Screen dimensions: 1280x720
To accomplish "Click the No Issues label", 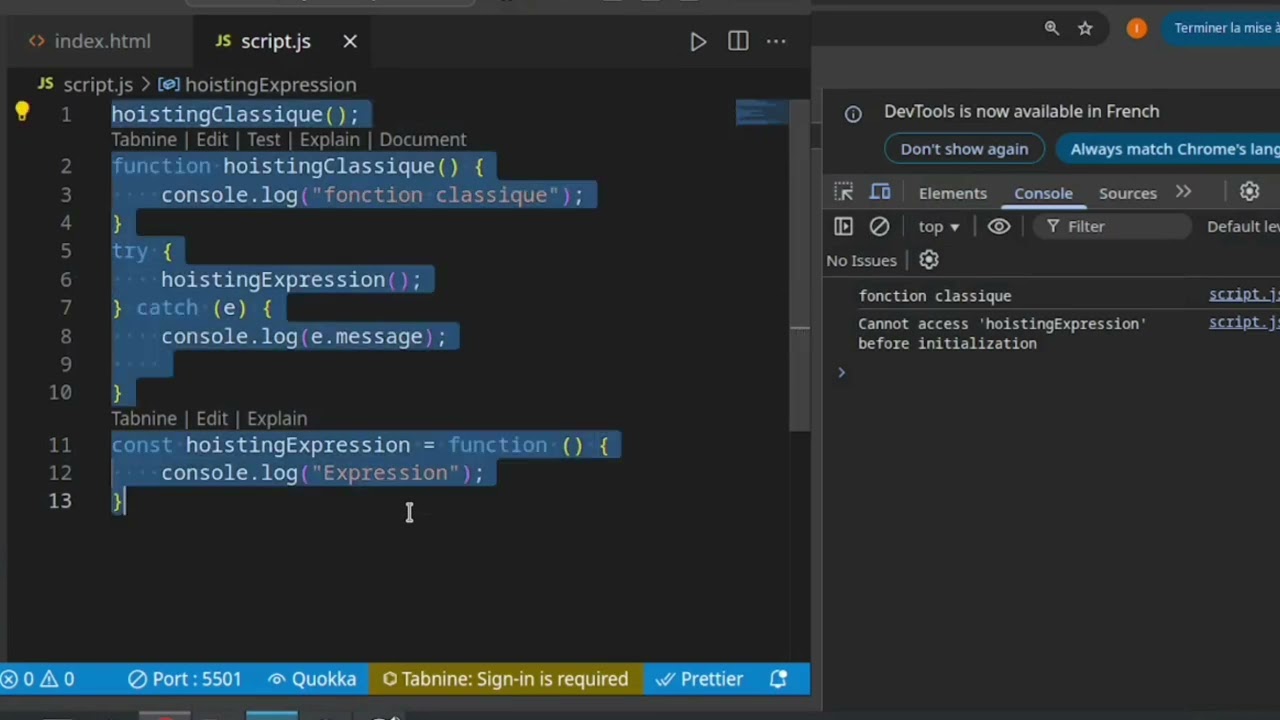I will tap(861, 260).
